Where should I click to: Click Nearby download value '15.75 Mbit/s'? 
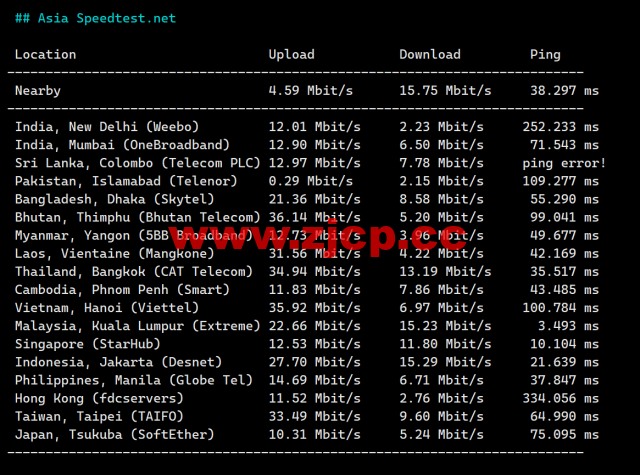coord(445,91)
